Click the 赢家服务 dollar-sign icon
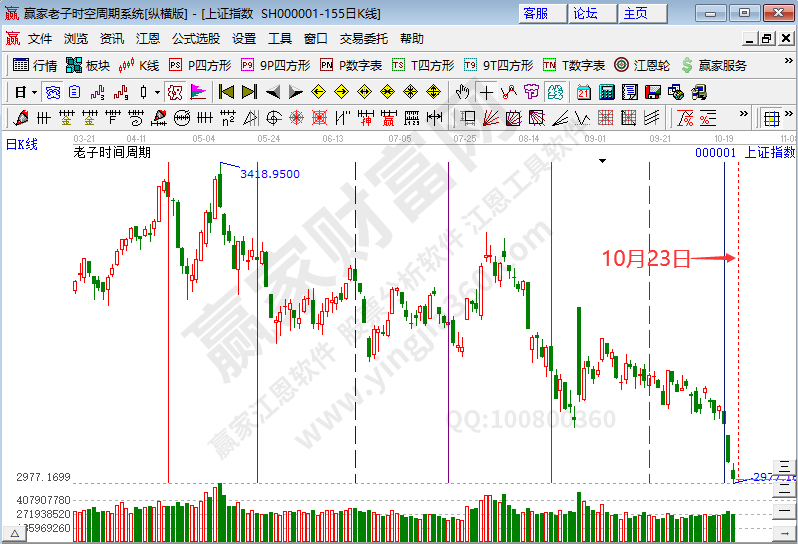This screenshot has width=798, height=544. click(x=714, y=65)
